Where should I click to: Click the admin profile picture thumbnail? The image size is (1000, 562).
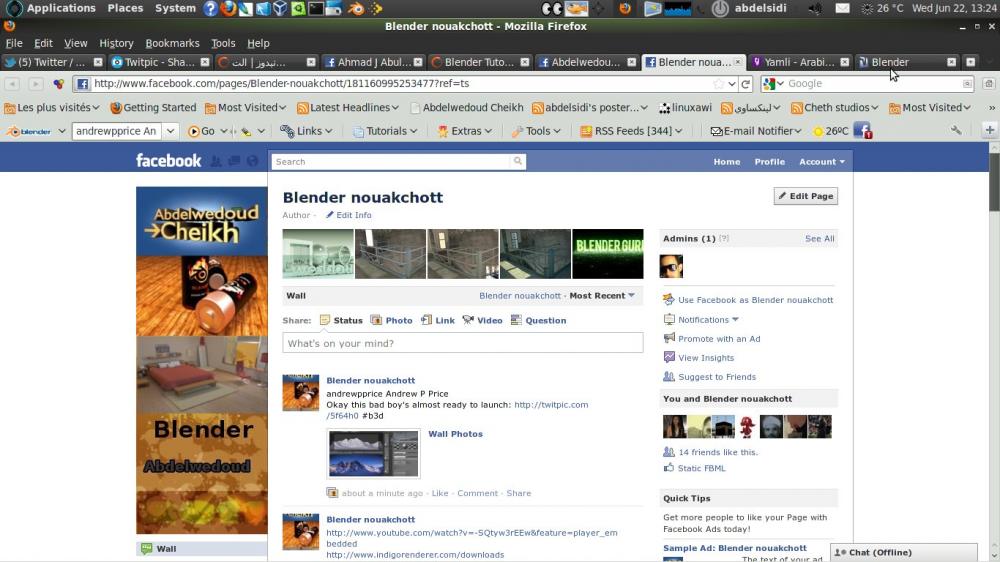click(671, 266)
